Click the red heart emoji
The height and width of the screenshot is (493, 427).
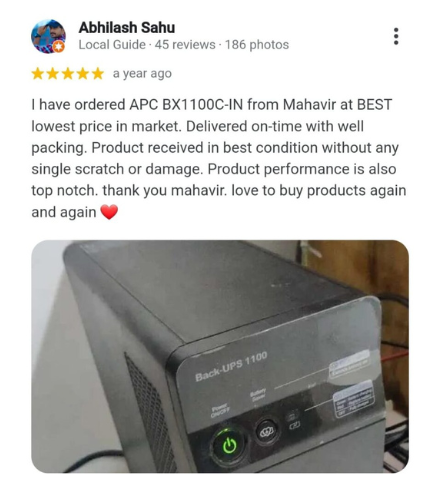(109, 212)
